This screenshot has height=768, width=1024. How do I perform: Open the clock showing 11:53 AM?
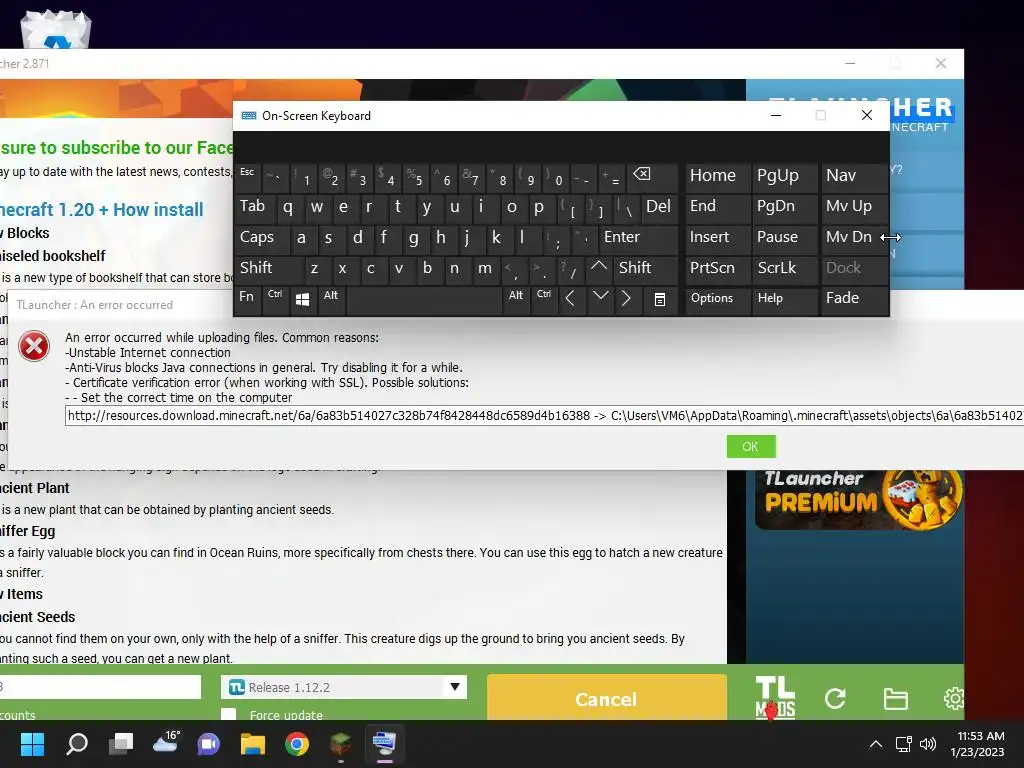tap(977, 744)
